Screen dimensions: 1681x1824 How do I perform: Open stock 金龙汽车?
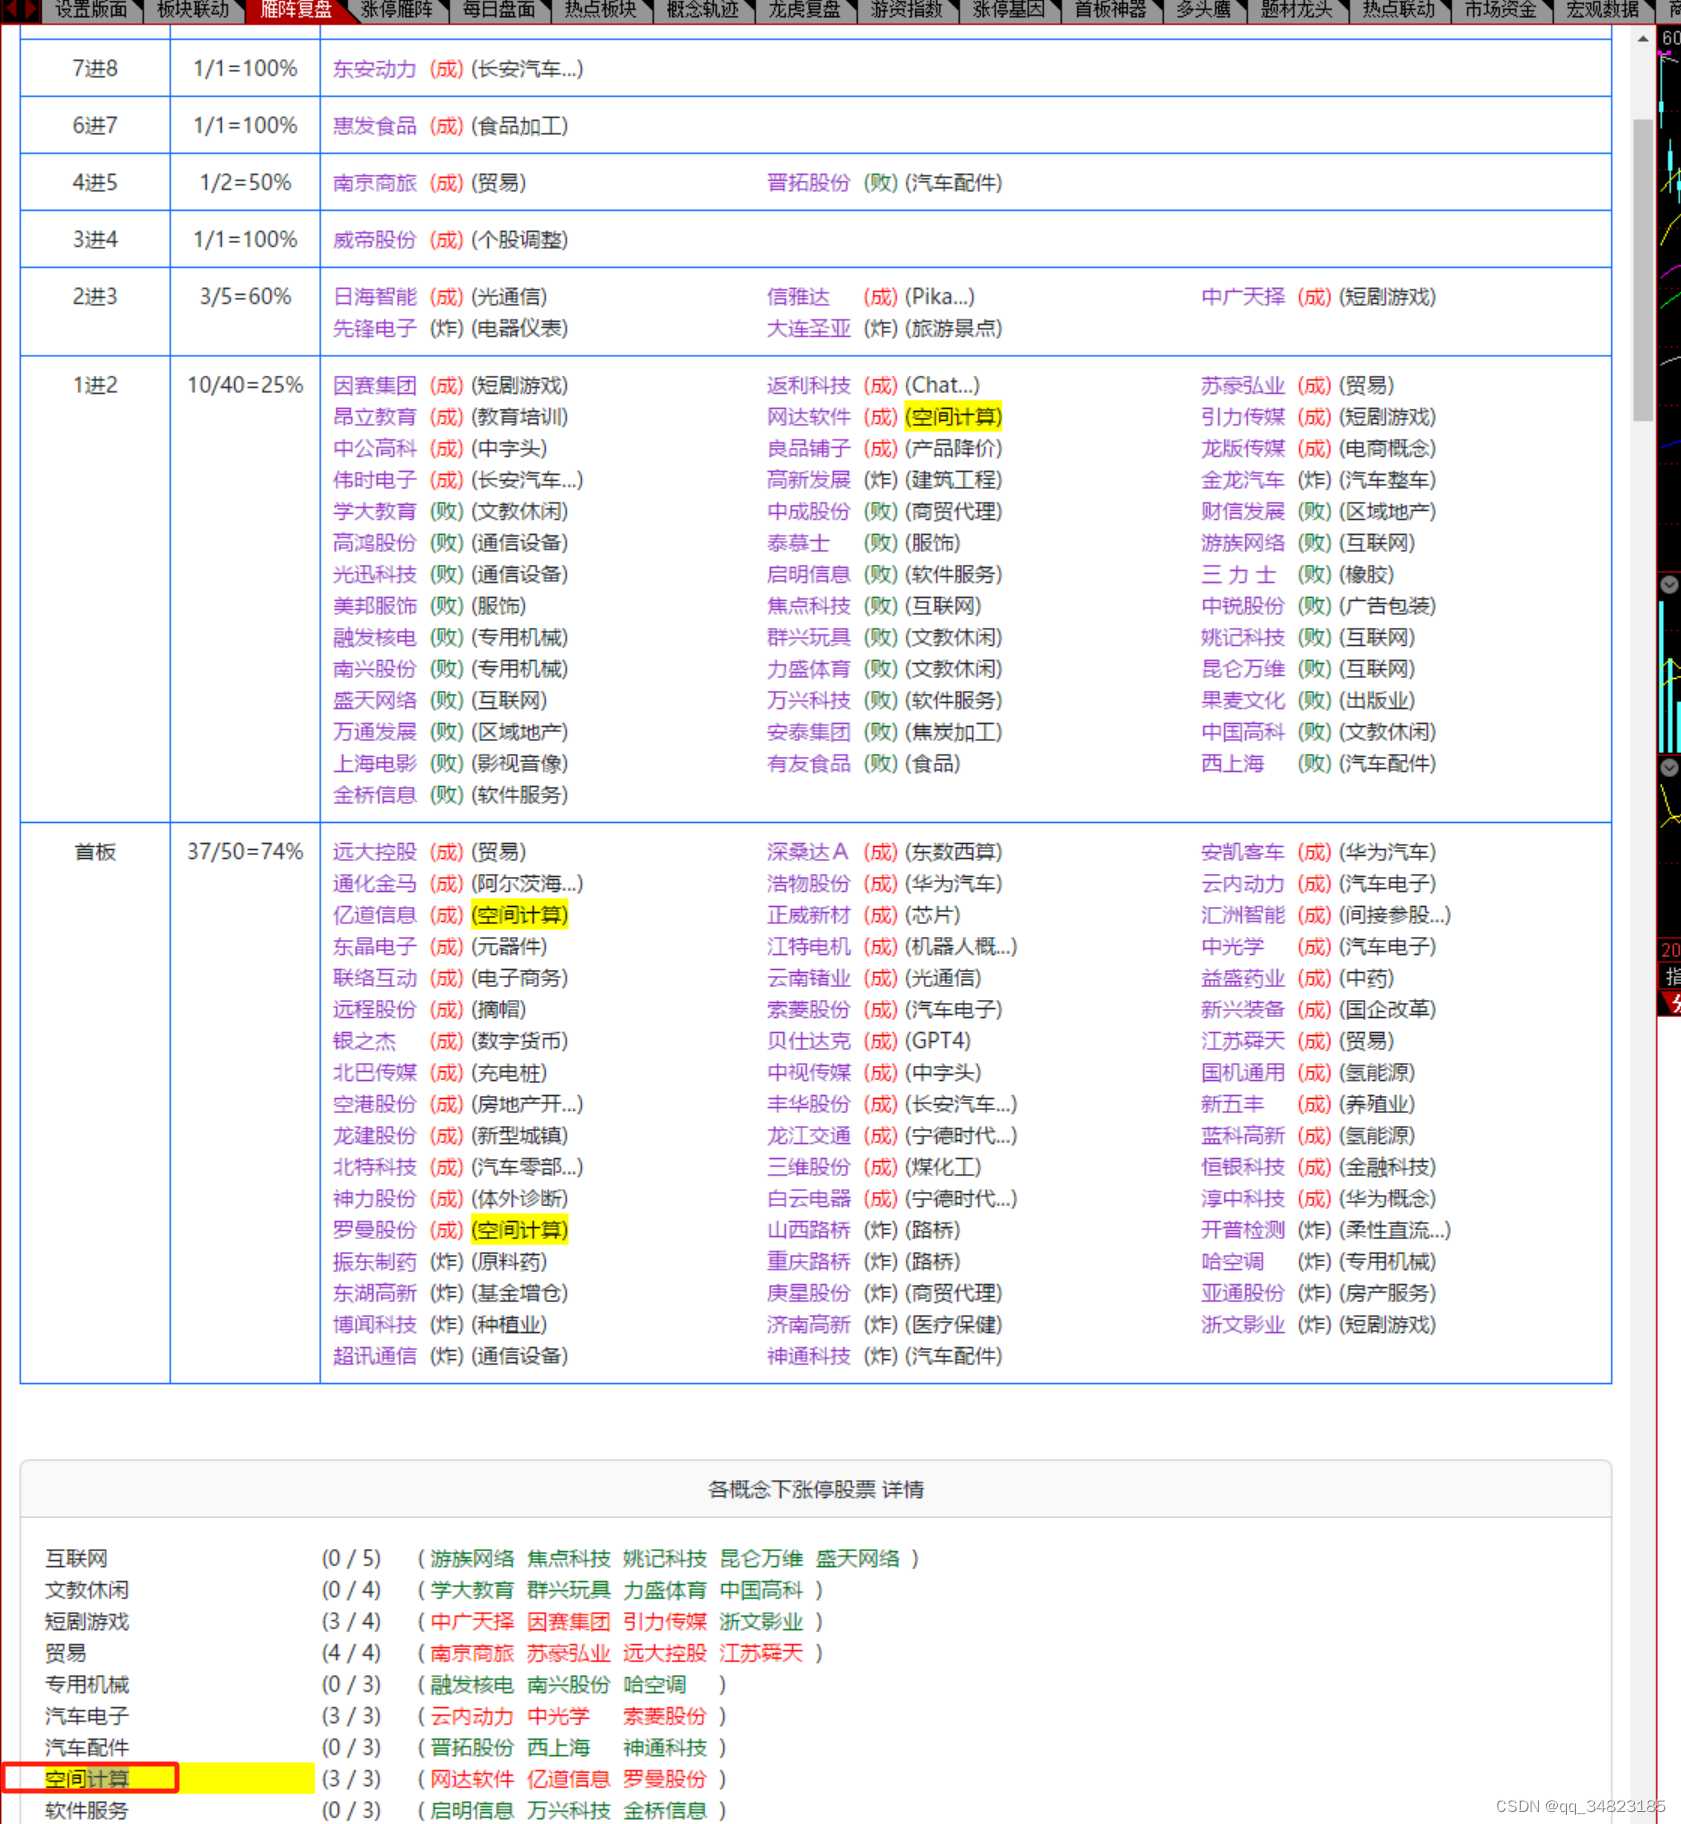pos(1243,480)
